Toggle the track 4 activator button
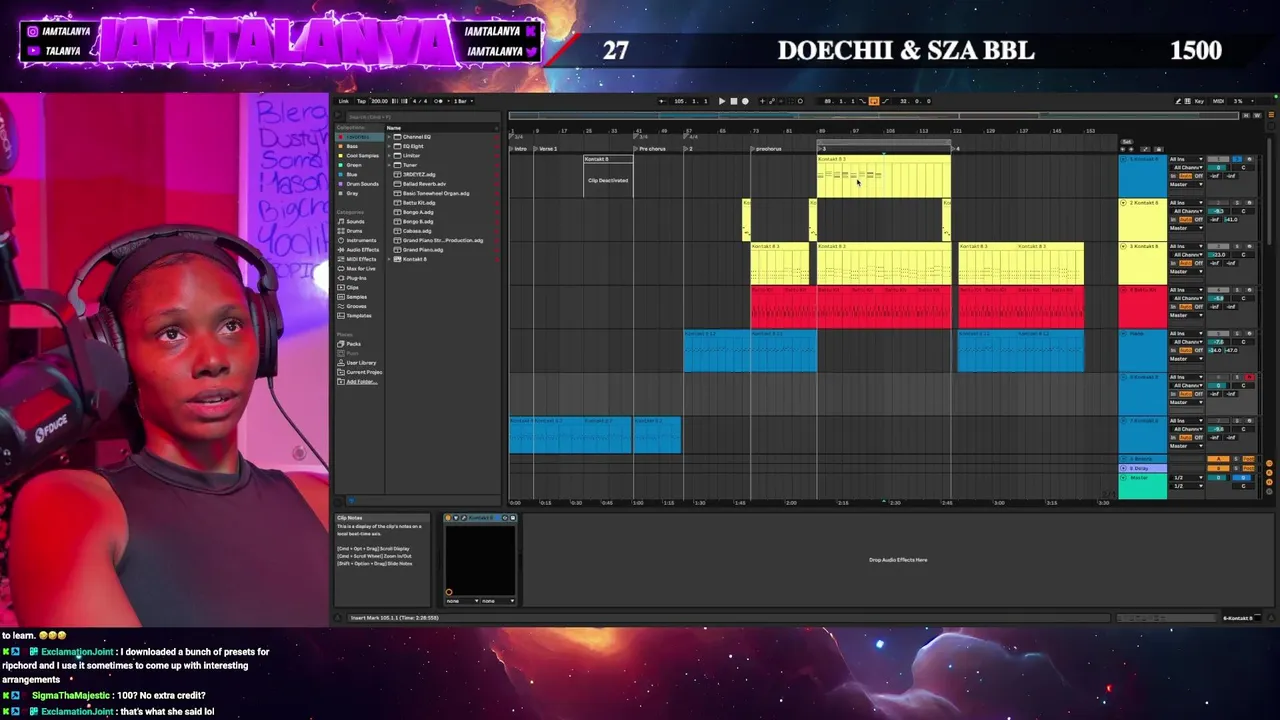Screen dimensions: 1280x720 point(1218,290)
